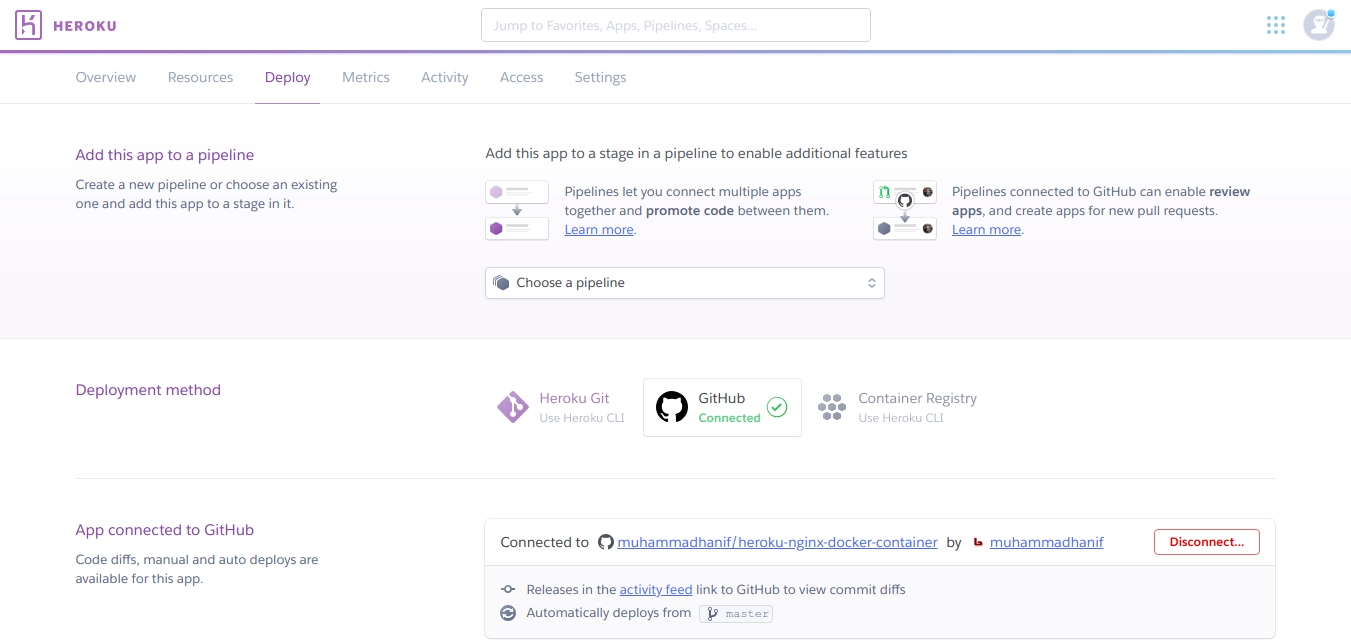Screen dimensions: 1351x640
Task: Click the Deployment method heading
Action: coord(148,390)
